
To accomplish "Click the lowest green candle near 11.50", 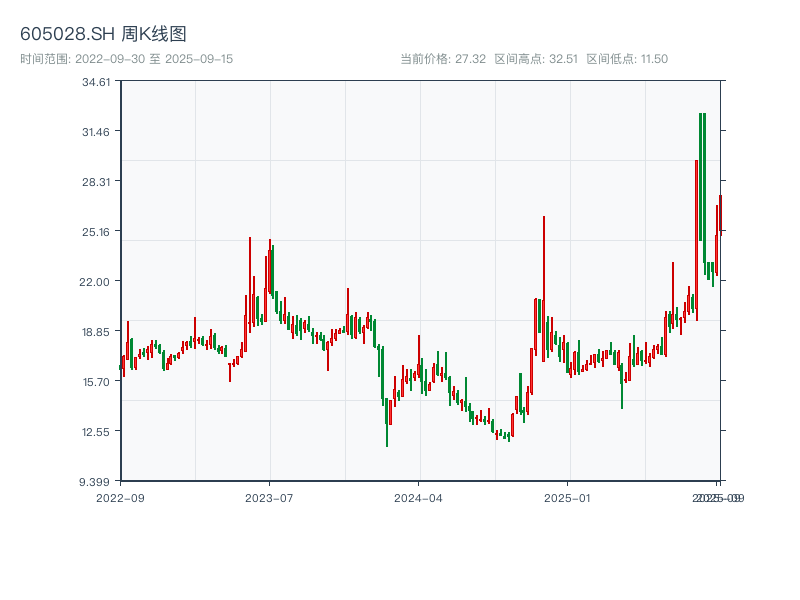I will tap(387, 422).
